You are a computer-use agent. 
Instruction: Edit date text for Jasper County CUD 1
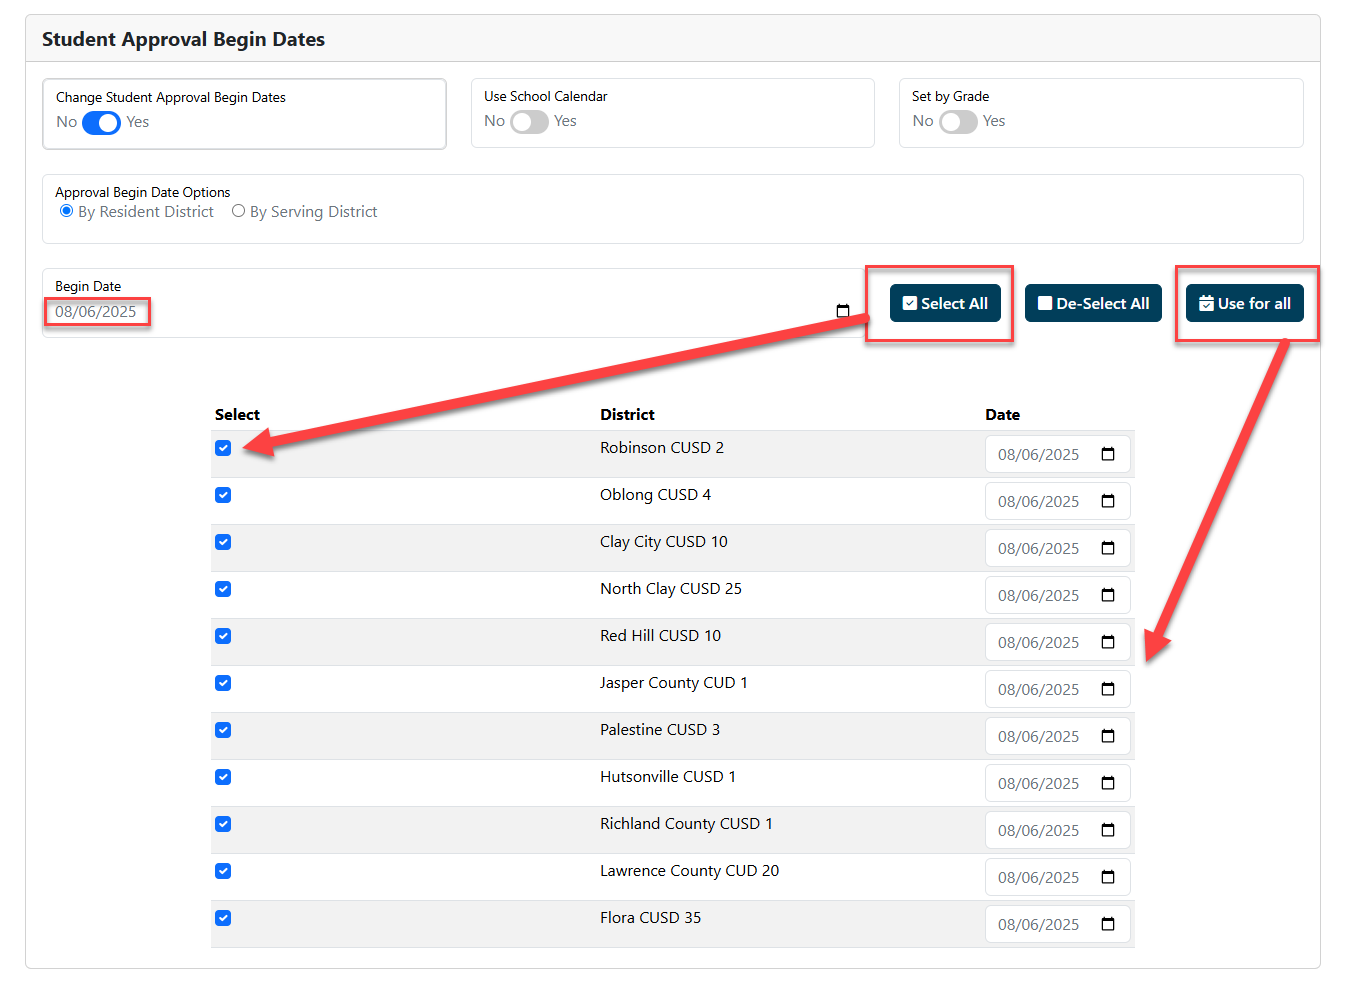[1038, 689]
